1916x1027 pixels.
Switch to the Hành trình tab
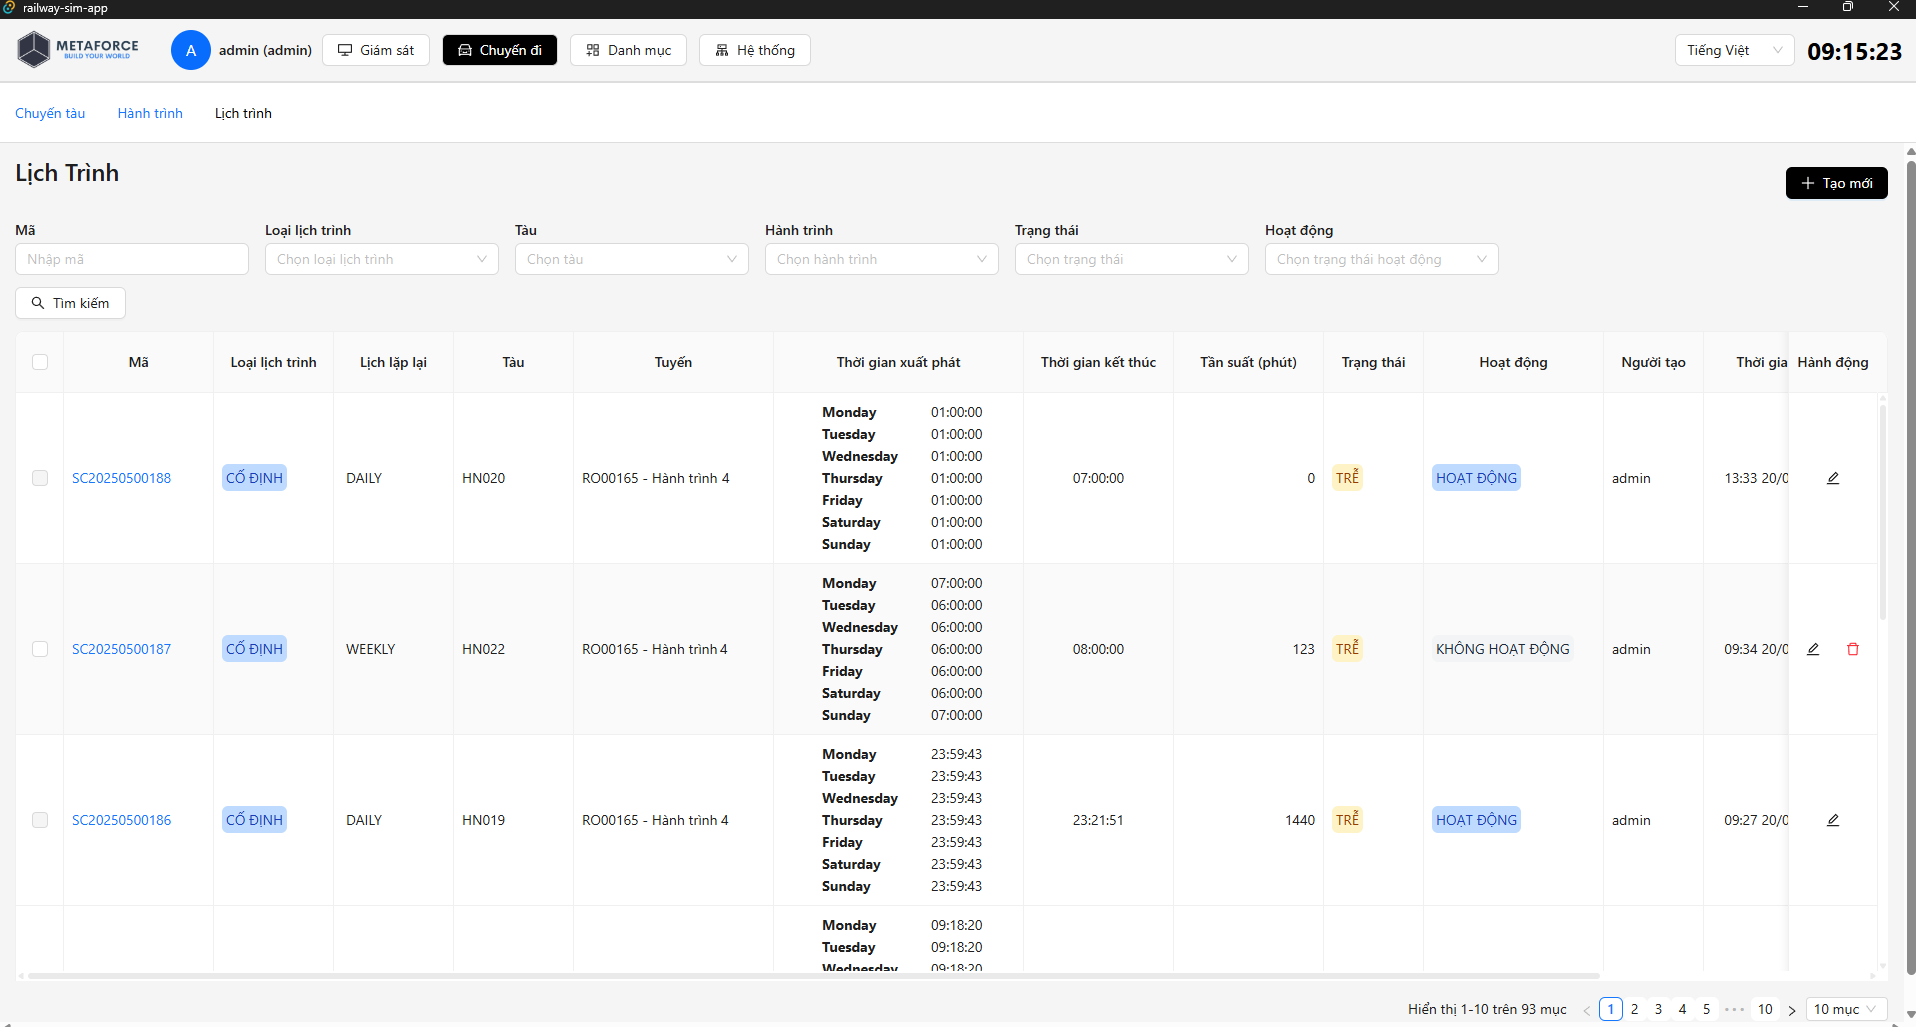coord(150,113)
